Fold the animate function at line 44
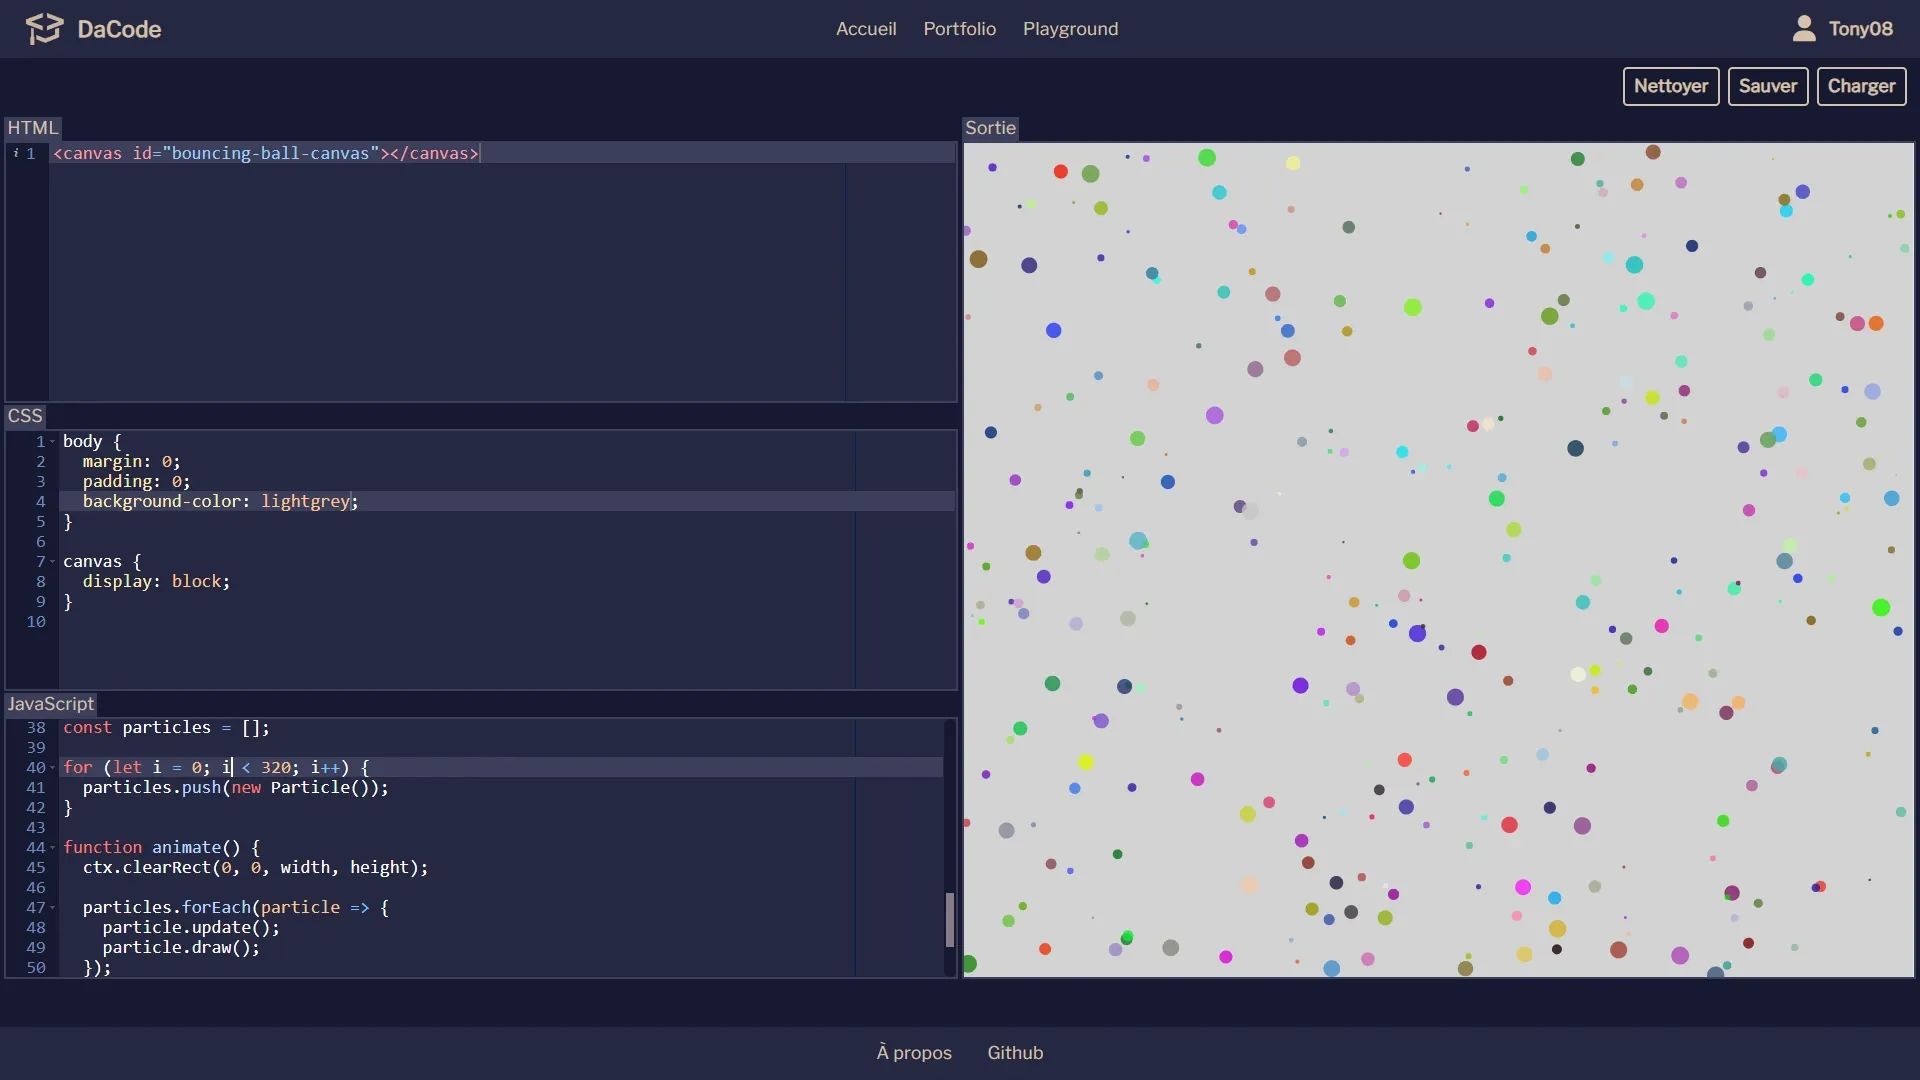Screen dimensions: 1920x1080 [52, 848]
